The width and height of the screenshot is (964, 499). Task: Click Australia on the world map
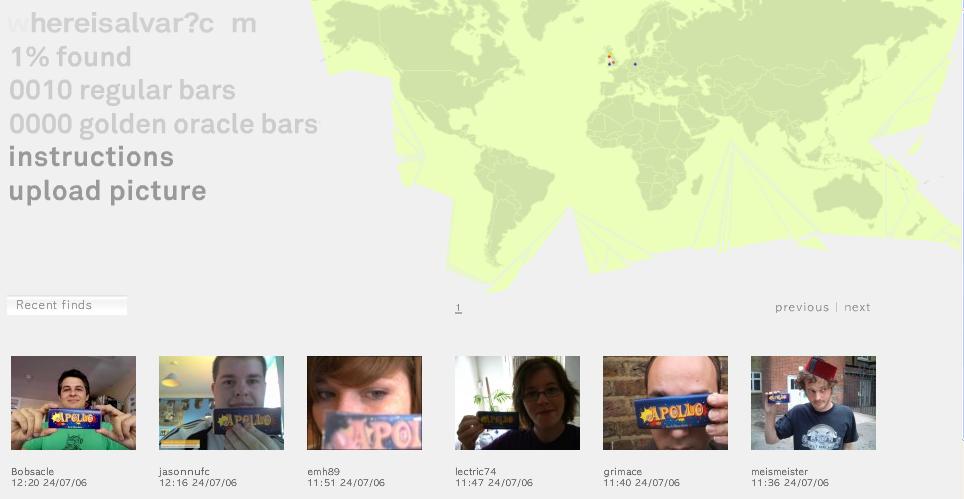click(x=849, y=197)
